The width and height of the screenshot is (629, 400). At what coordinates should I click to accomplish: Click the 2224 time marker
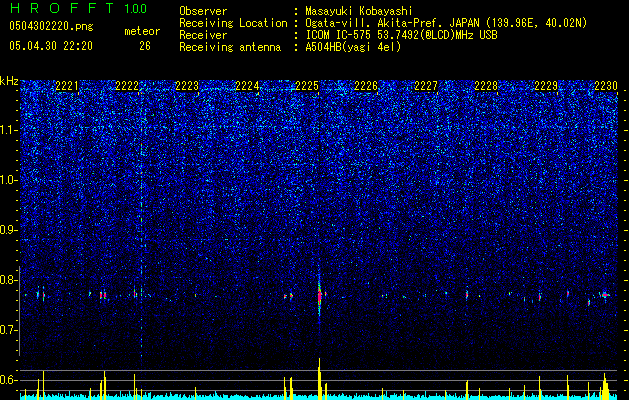[x=247, y=86]
